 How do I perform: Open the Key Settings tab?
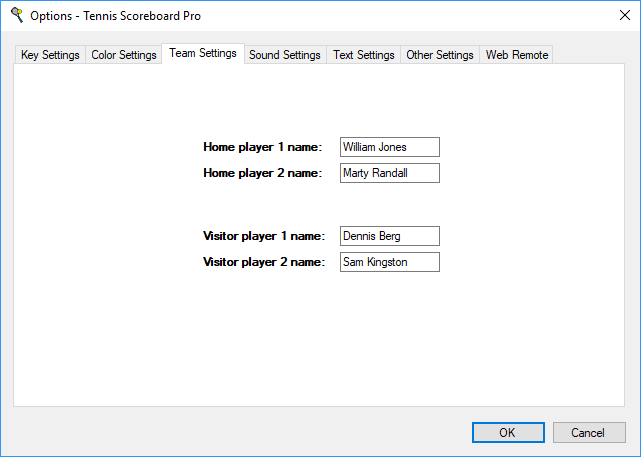coord(50,55)
